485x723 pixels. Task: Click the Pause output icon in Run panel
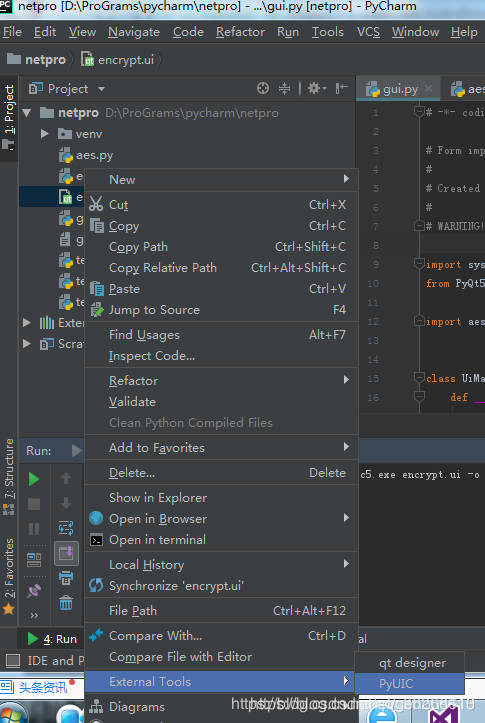pos(34,528)
